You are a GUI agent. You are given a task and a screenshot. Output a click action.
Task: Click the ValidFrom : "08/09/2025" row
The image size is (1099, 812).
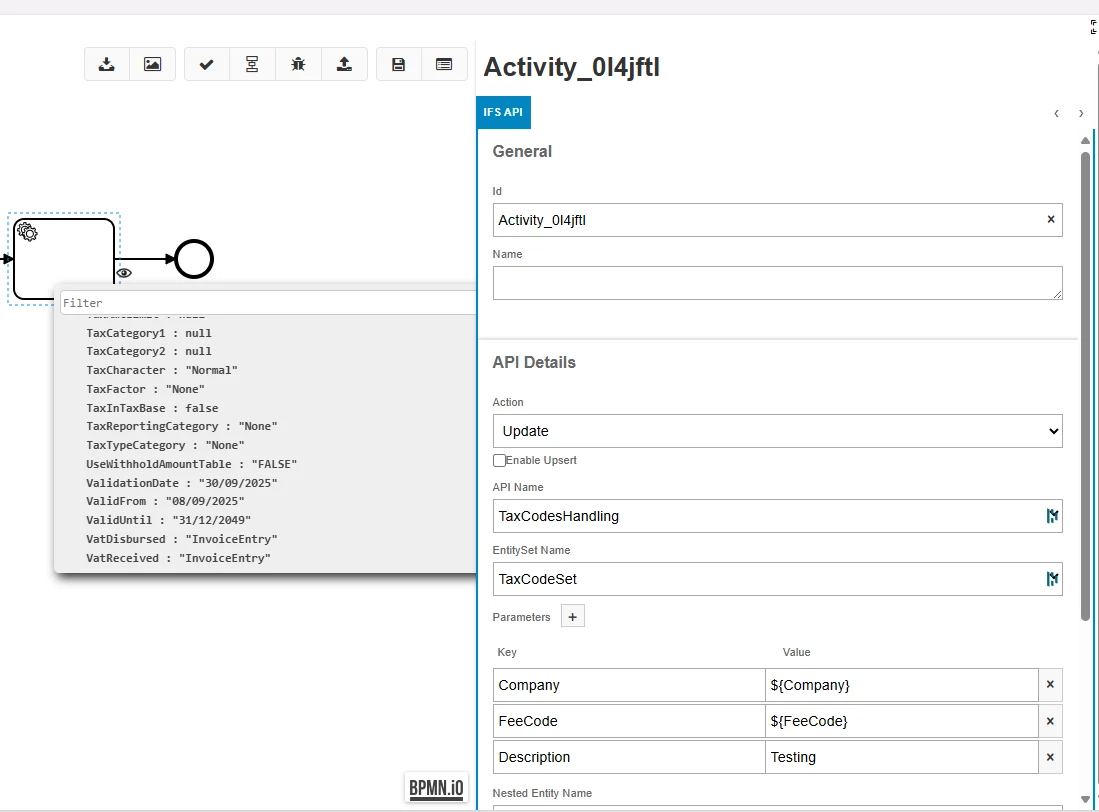click(x=165, y=501)
